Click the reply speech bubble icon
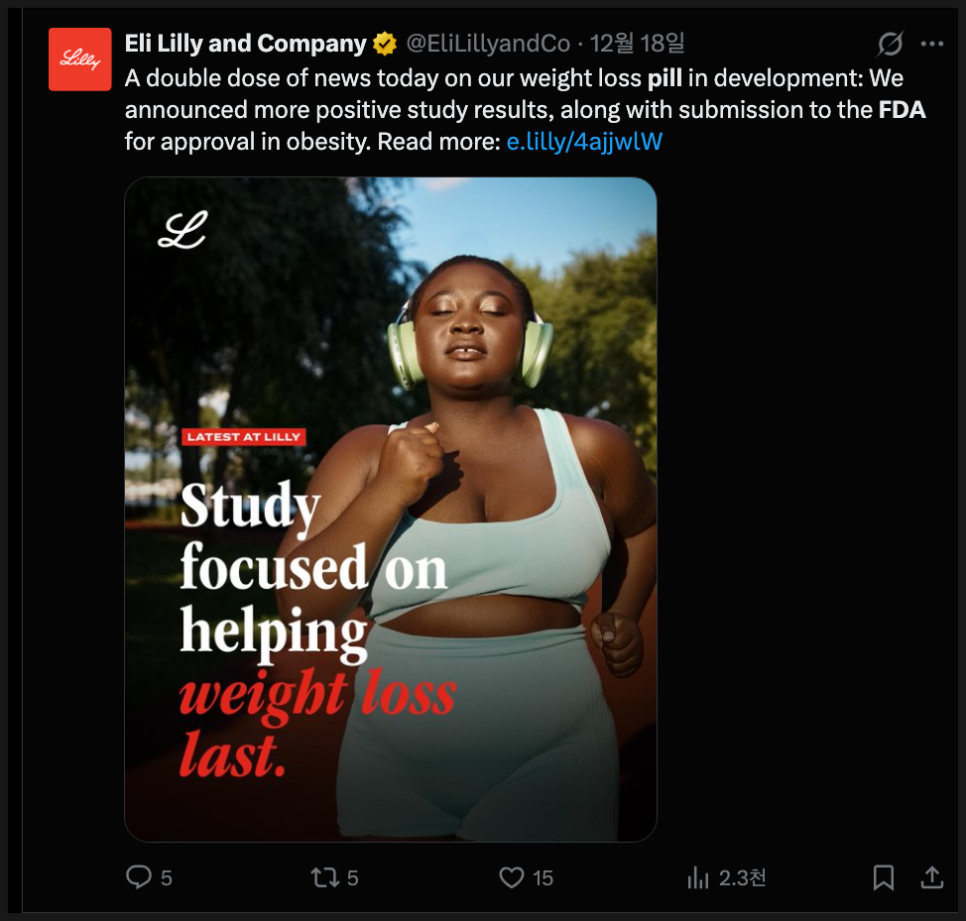This screenshot has width=966, height=921. (x=138, y=877)
